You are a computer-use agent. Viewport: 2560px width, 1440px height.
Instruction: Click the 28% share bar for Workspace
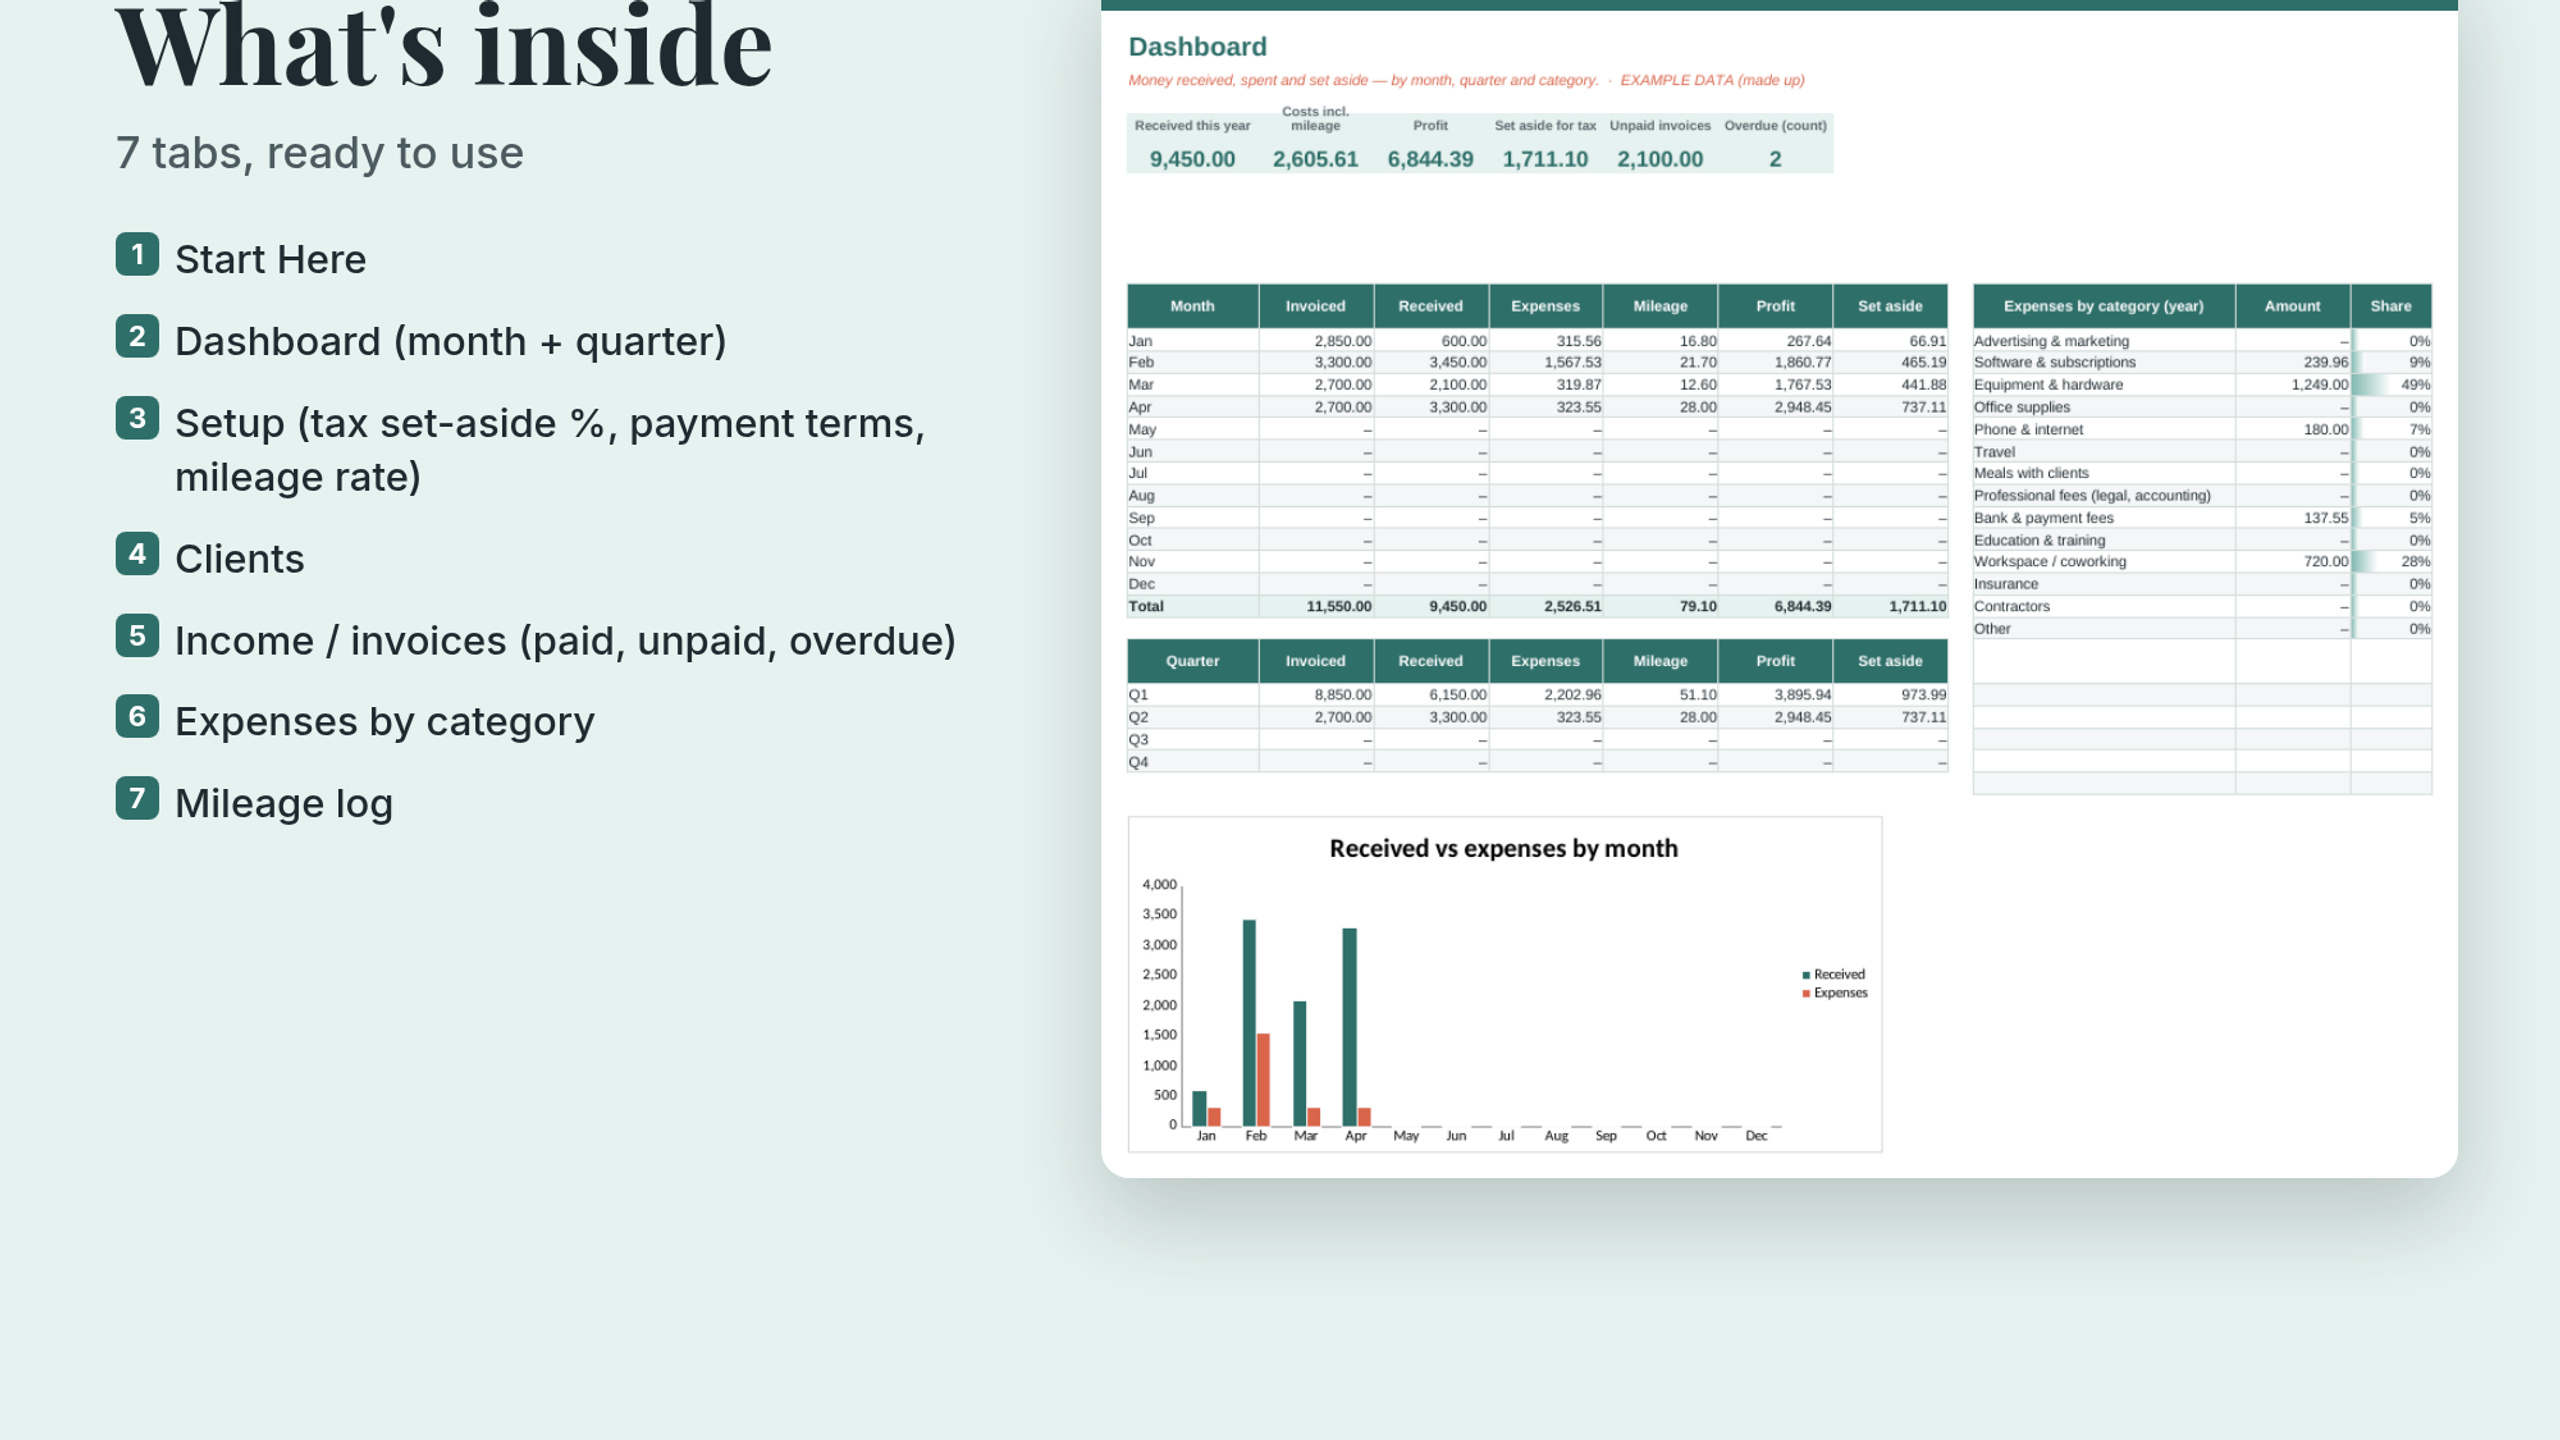[2391, 561]
